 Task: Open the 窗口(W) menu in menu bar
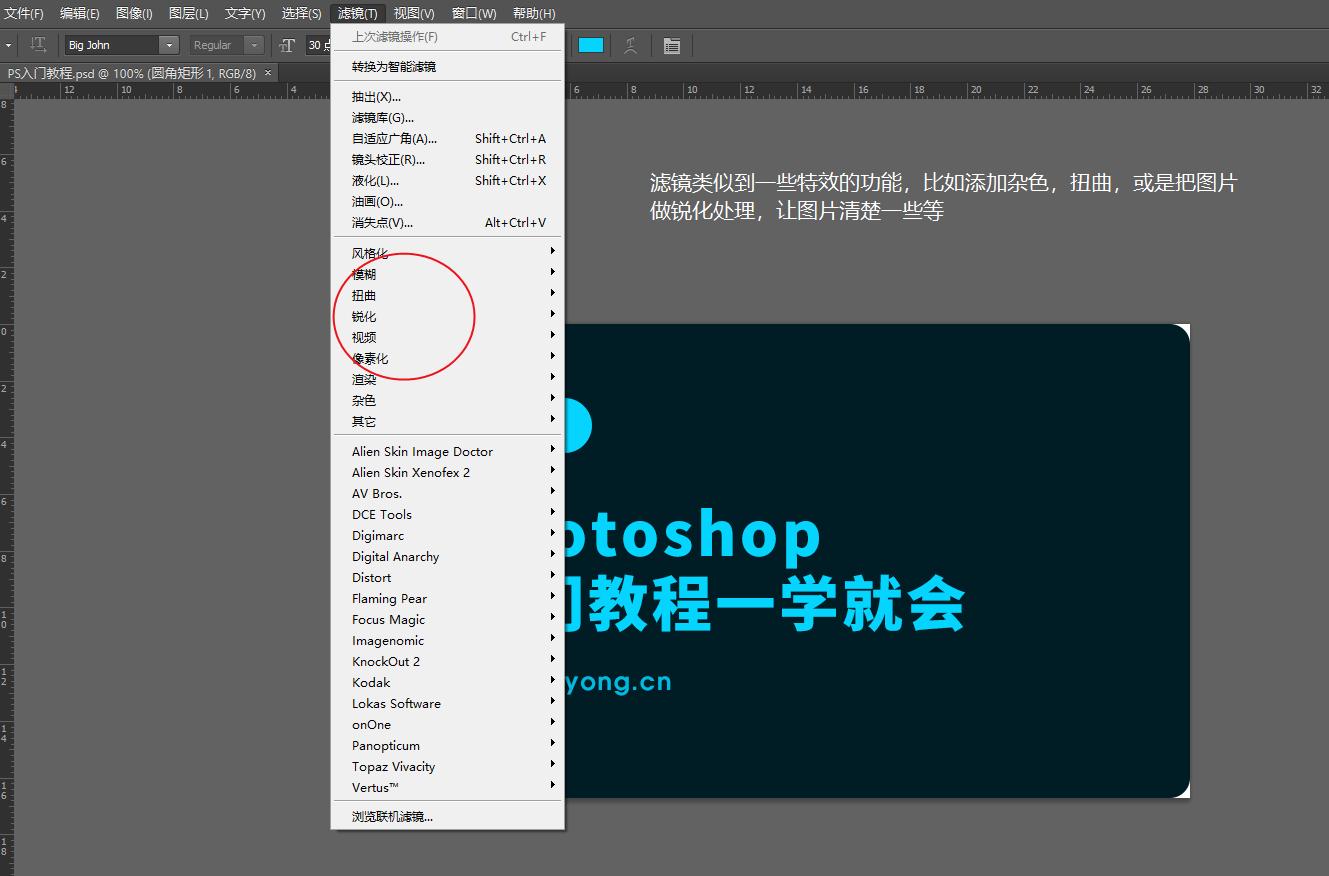click(473, 13)
